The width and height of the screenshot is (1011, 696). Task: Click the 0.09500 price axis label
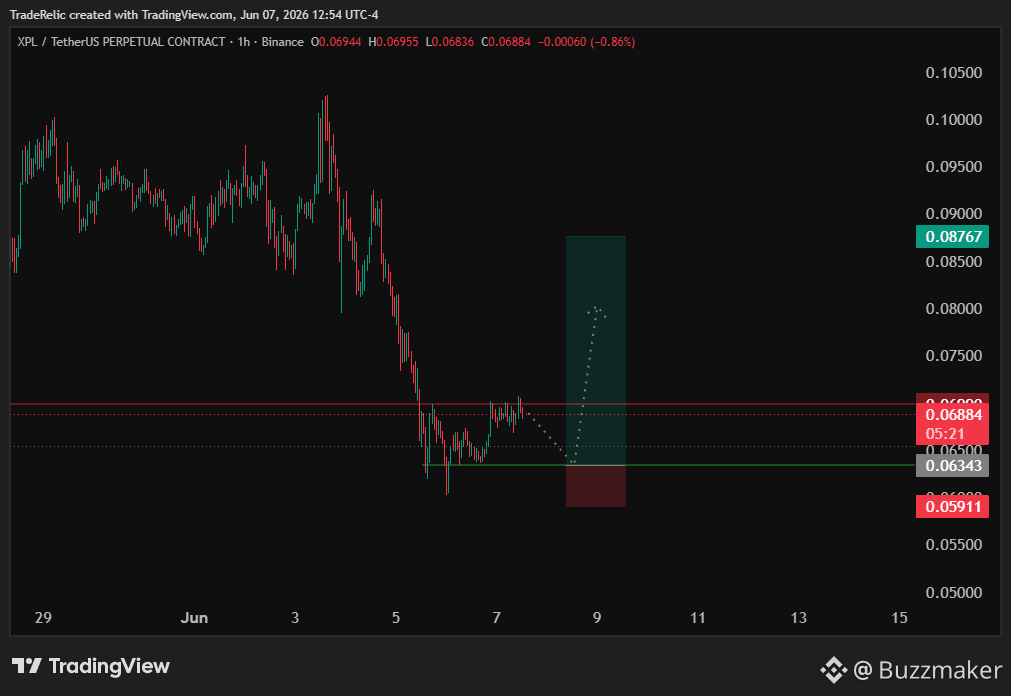coord(954,167)
